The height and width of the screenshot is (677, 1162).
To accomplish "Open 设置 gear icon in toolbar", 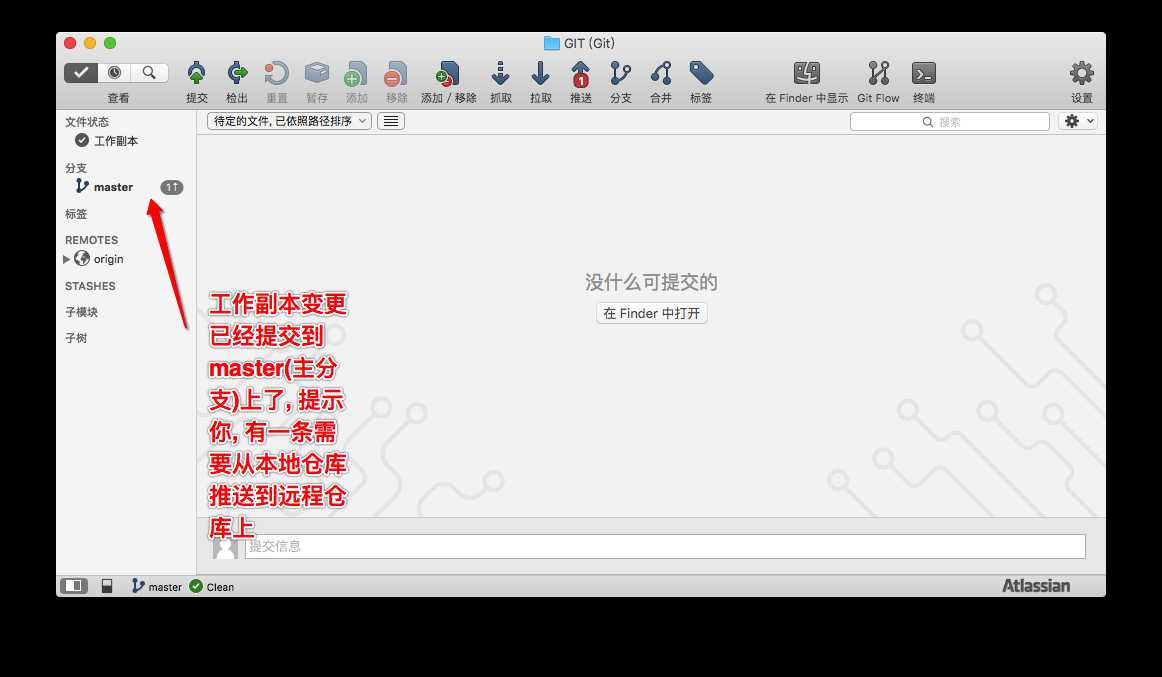I will click(1081, 74).
